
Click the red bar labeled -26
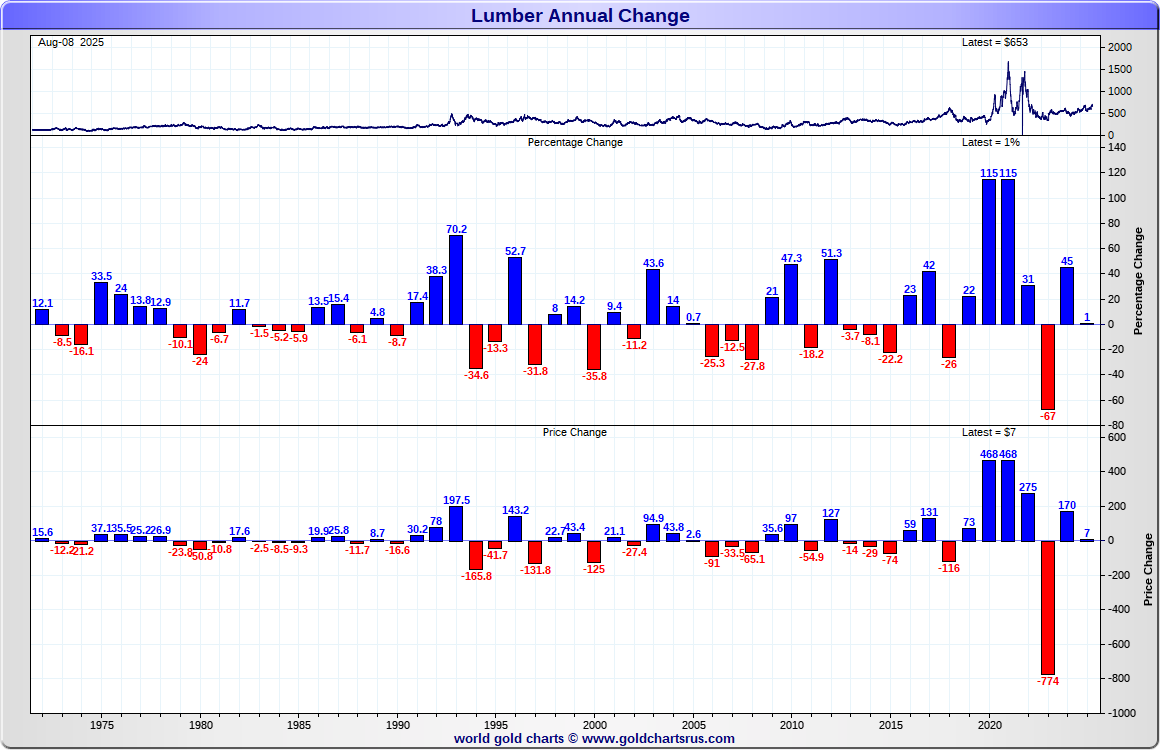pyautogui.click(x=949, y=341)
